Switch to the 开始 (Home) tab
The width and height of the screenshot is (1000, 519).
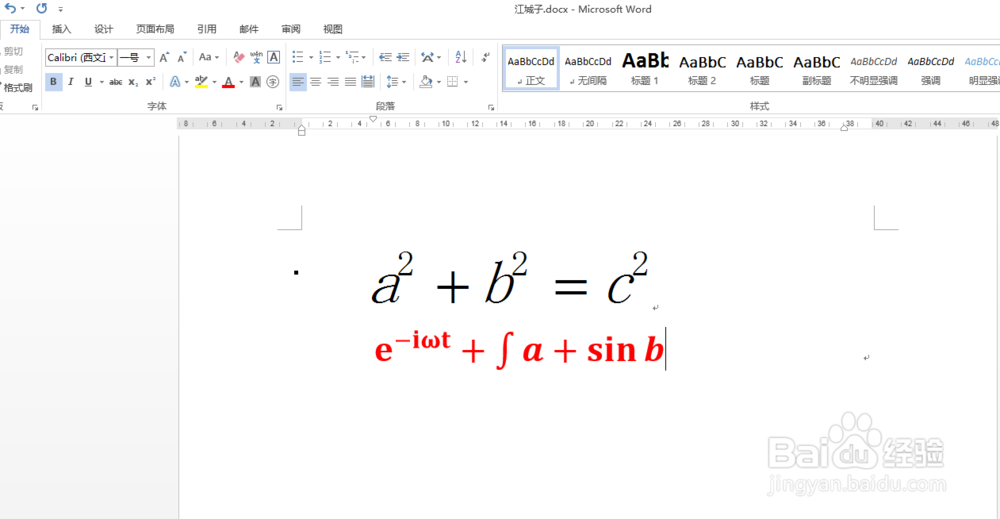coord(20,29)
